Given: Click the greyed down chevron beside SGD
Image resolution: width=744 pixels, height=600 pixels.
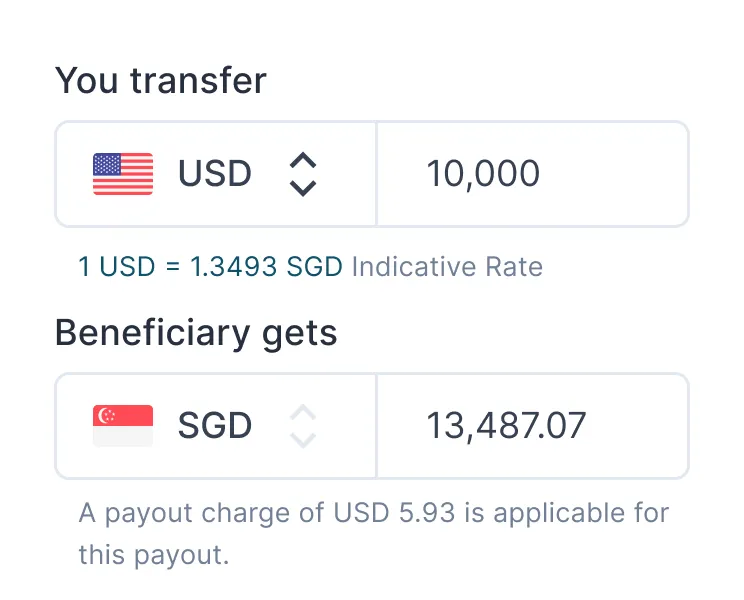Looking at the screenshot, I should [302, 439].
